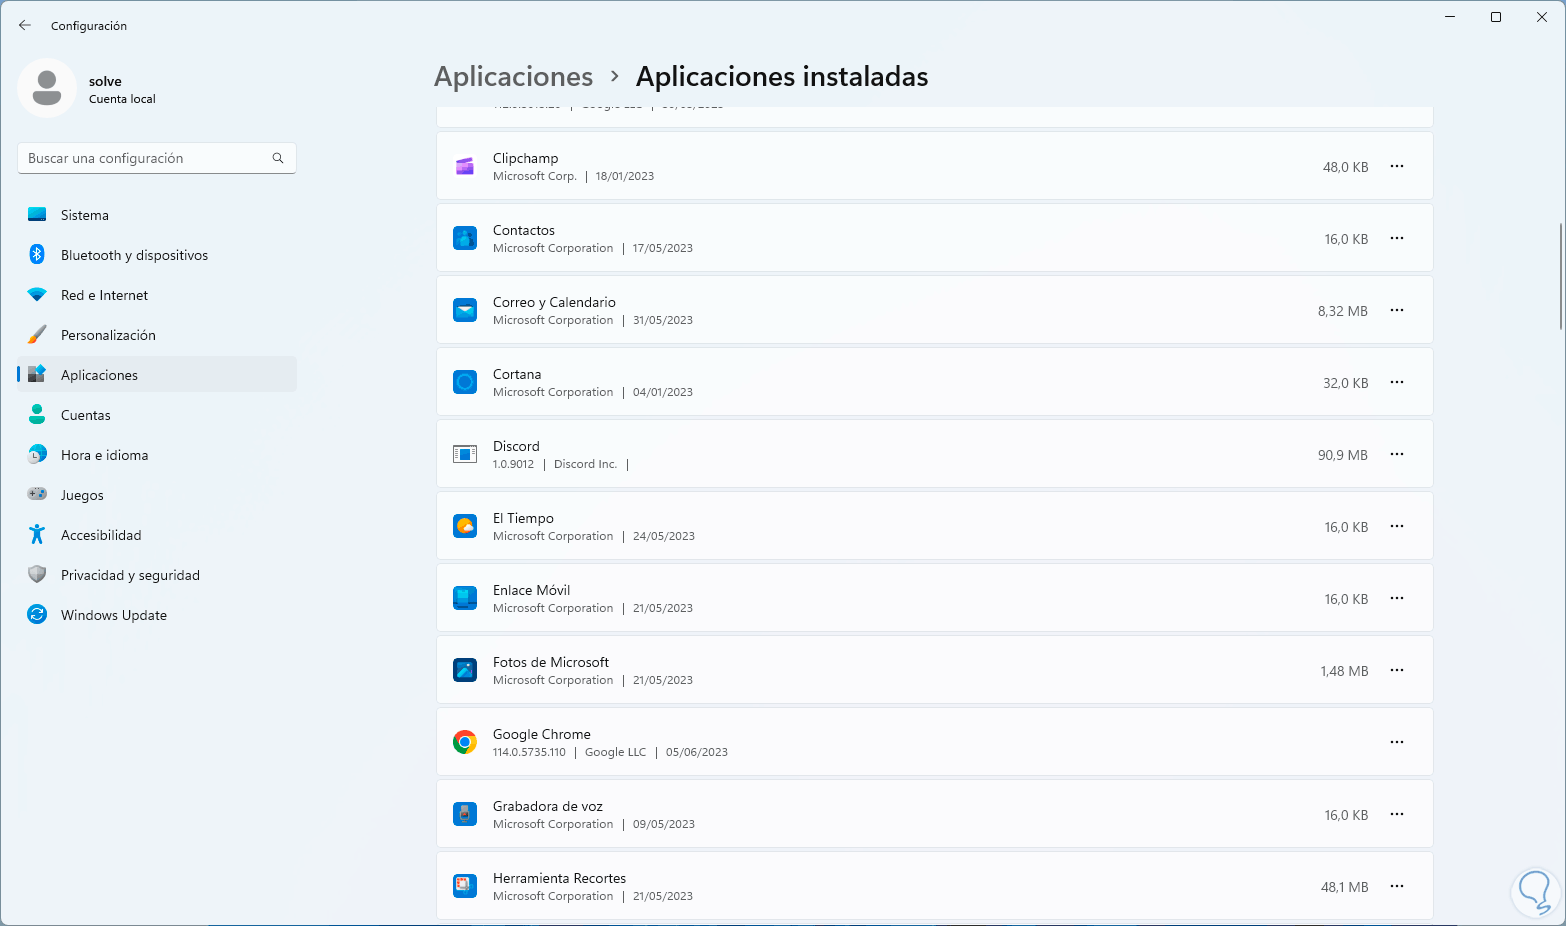
Task: Open more options for Discord
Action: click(1397, 454)
